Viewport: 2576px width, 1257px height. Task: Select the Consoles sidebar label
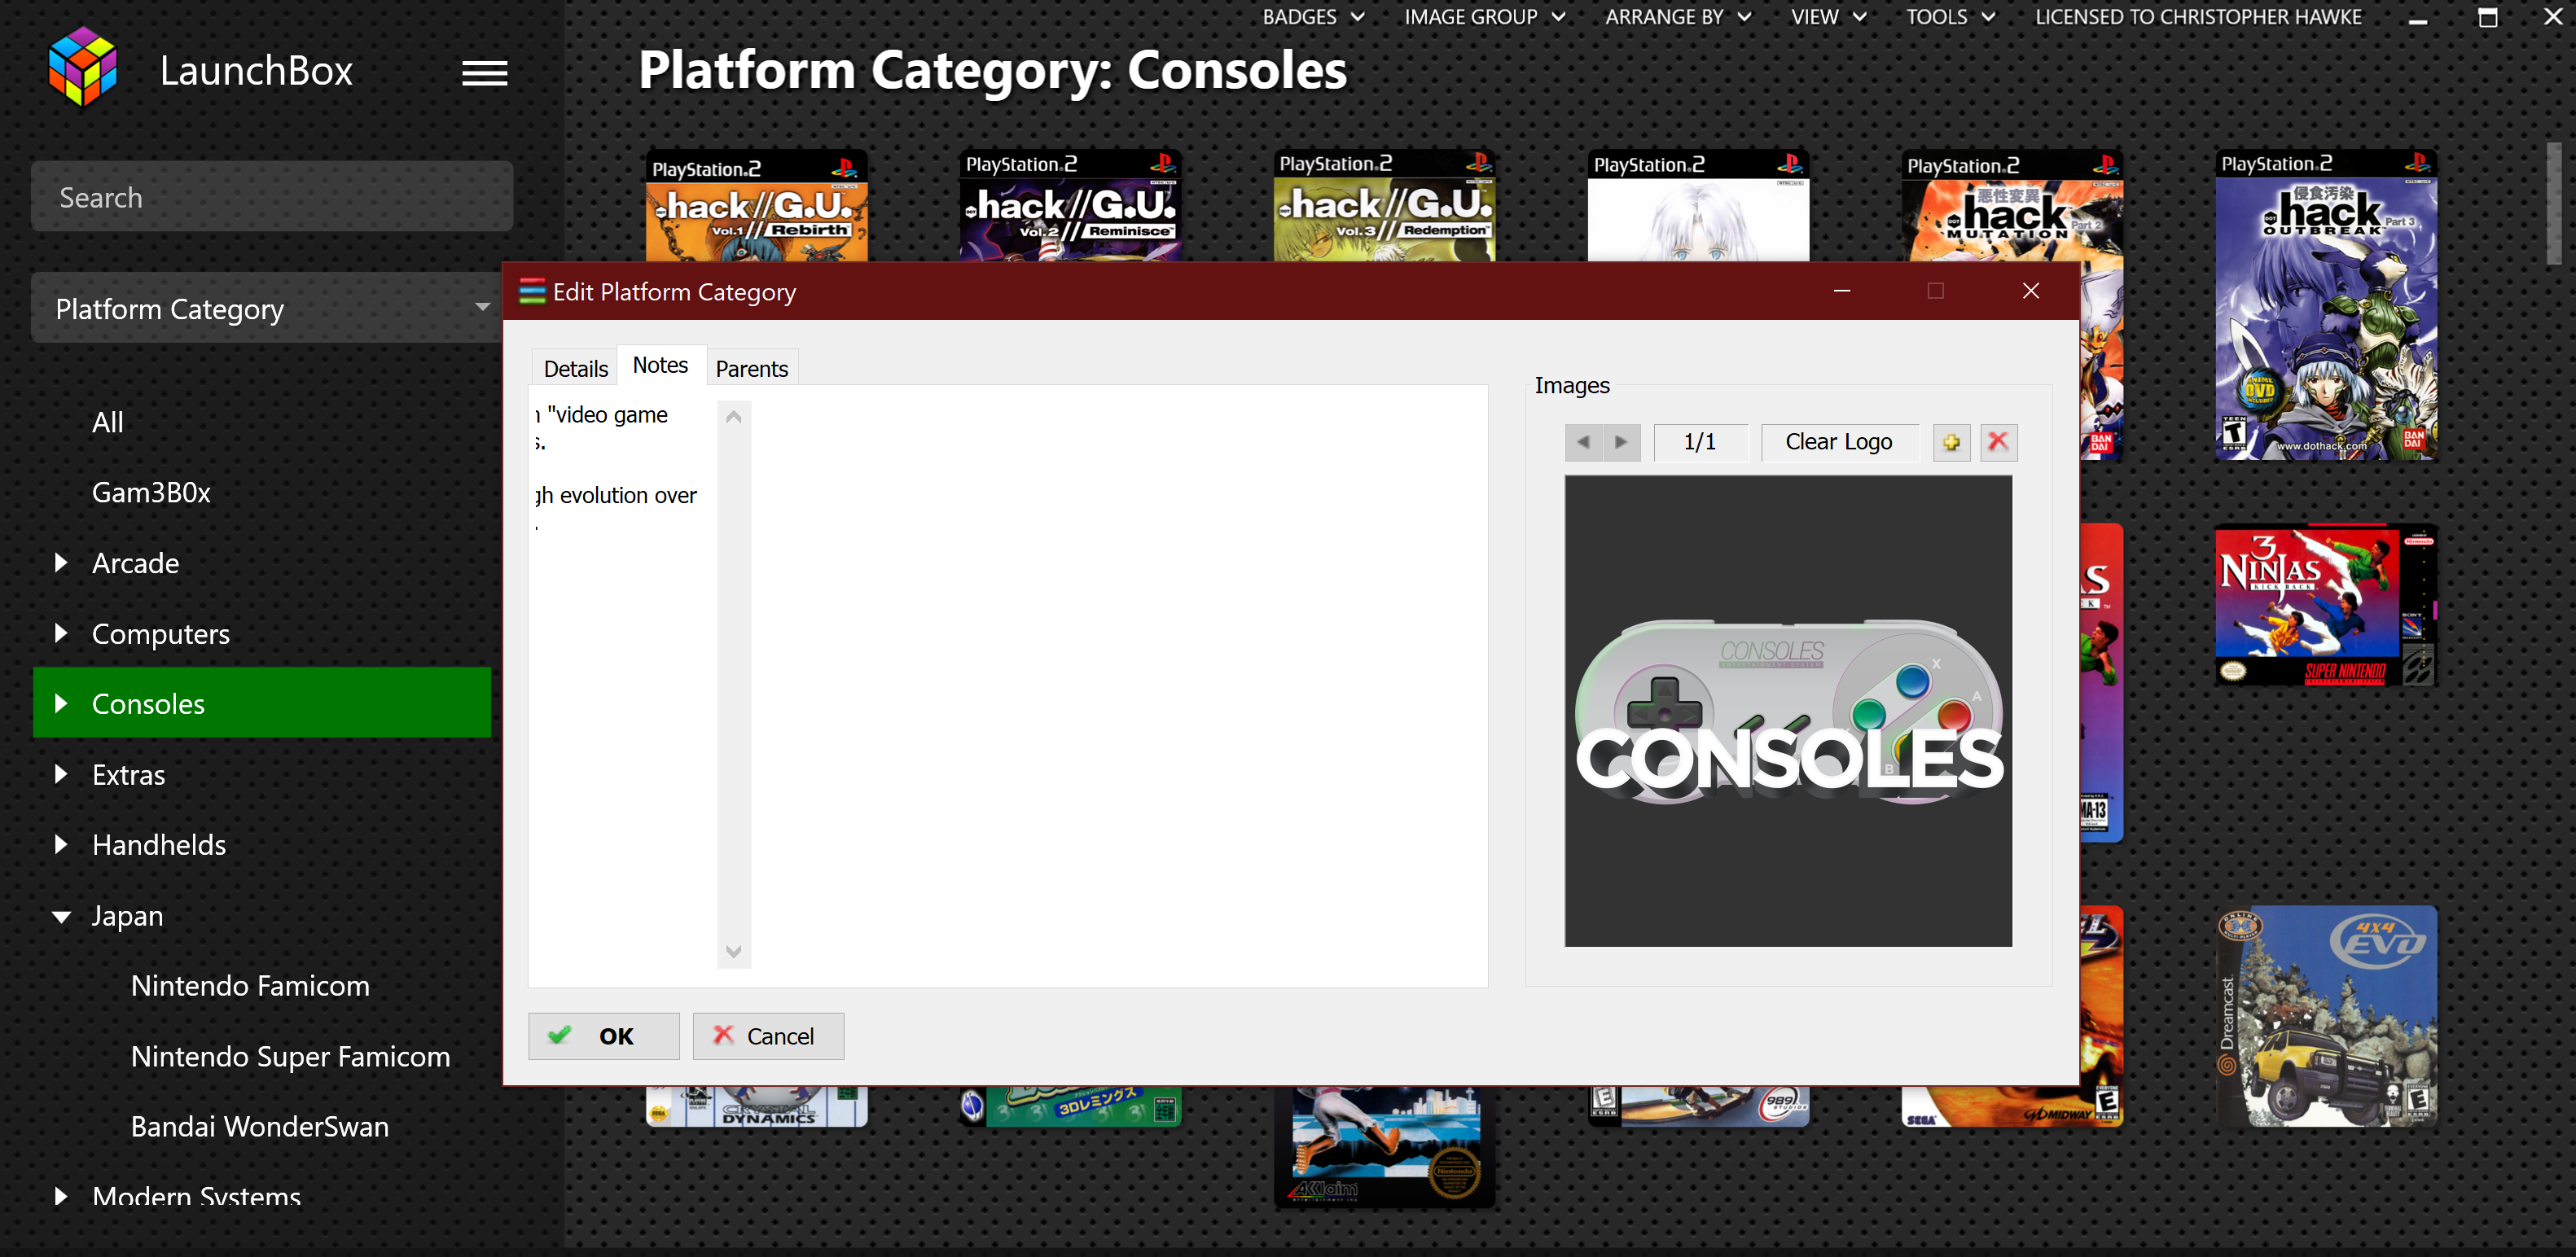148,704
